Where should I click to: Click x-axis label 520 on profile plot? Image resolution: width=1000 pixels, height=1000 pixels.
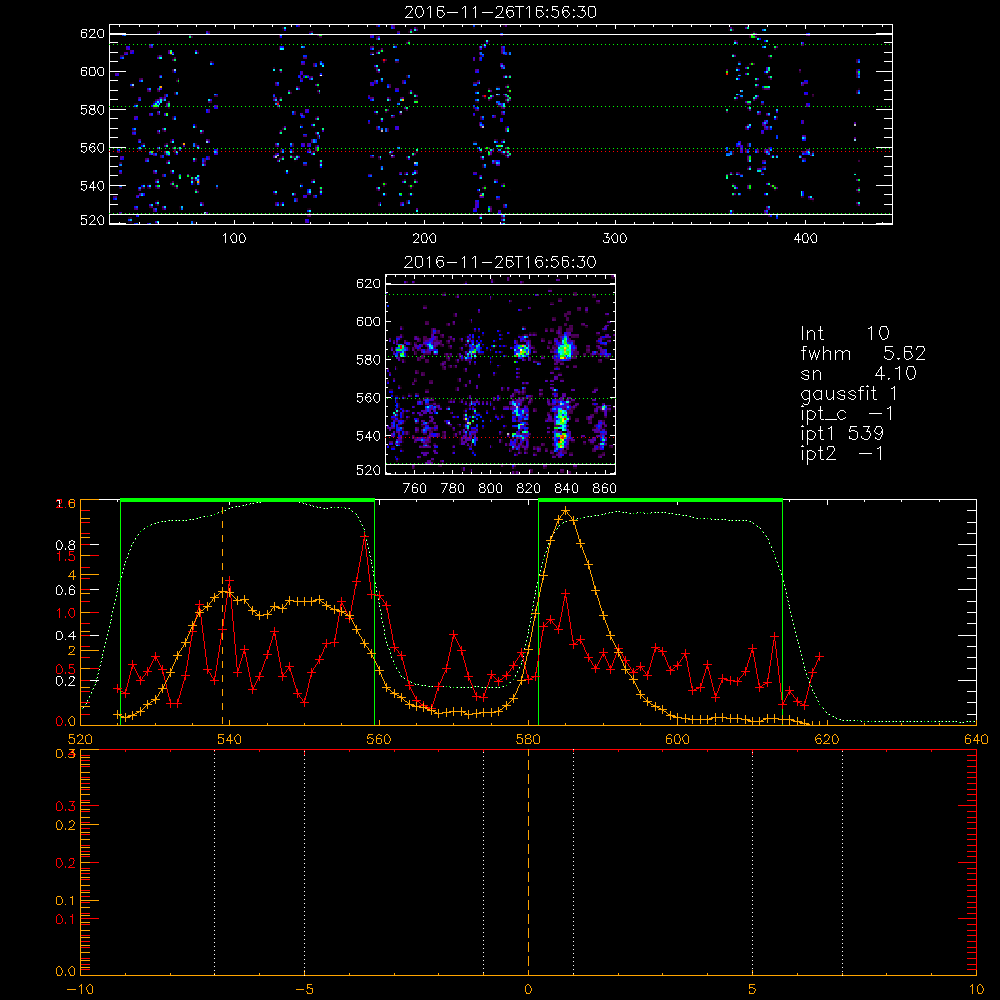(80, 740)
